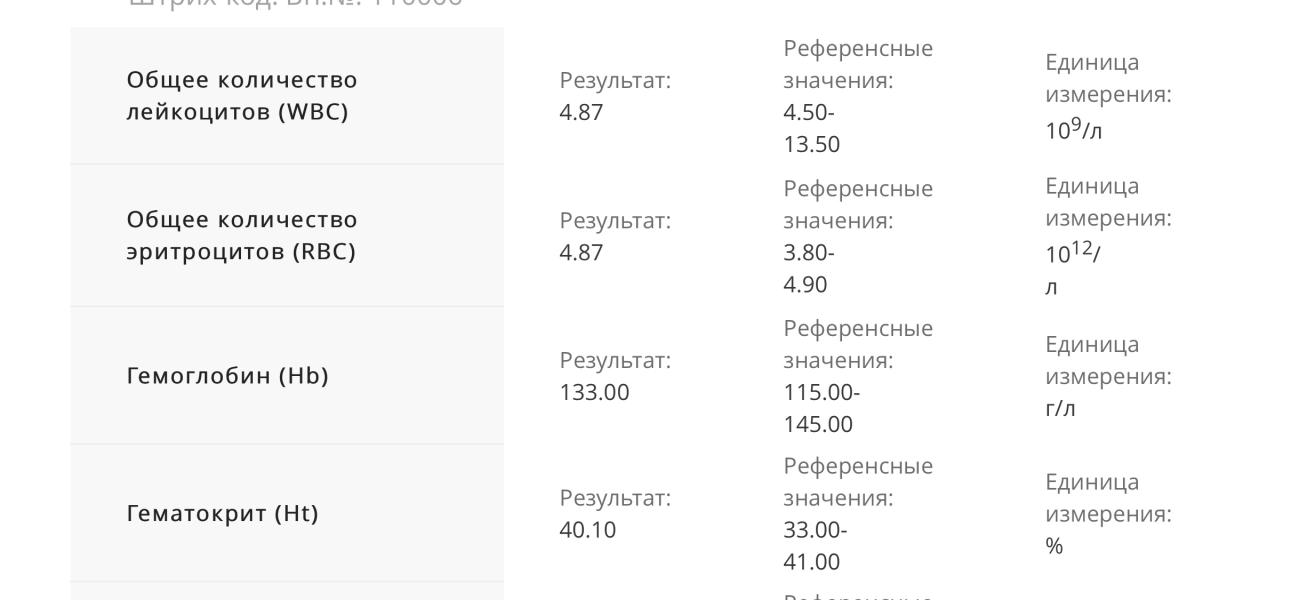Click WBC reference range 4.50-13.50
The height and width of the screenshot is (600, 1298).
tap(812, 128)
